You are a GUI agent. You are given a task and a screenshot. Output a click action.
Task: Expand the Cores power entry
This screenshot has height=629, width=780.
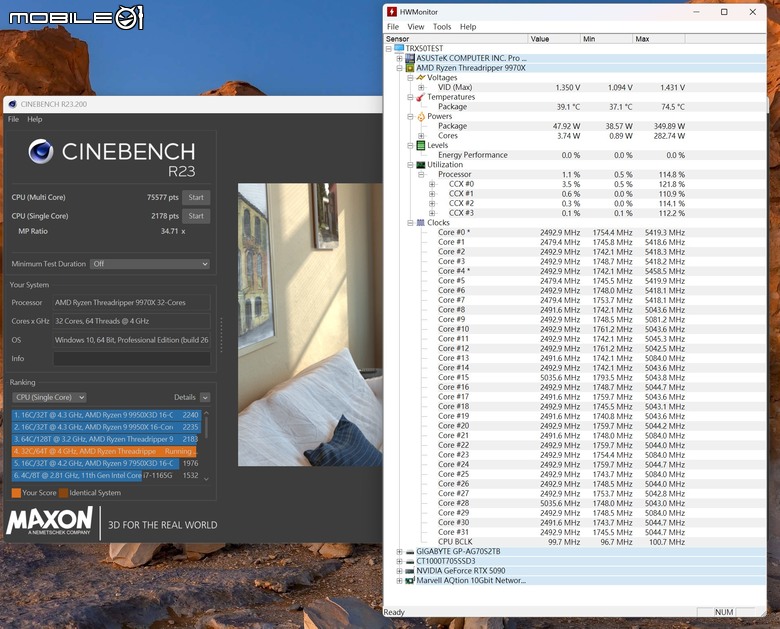[x=421, y=136]
